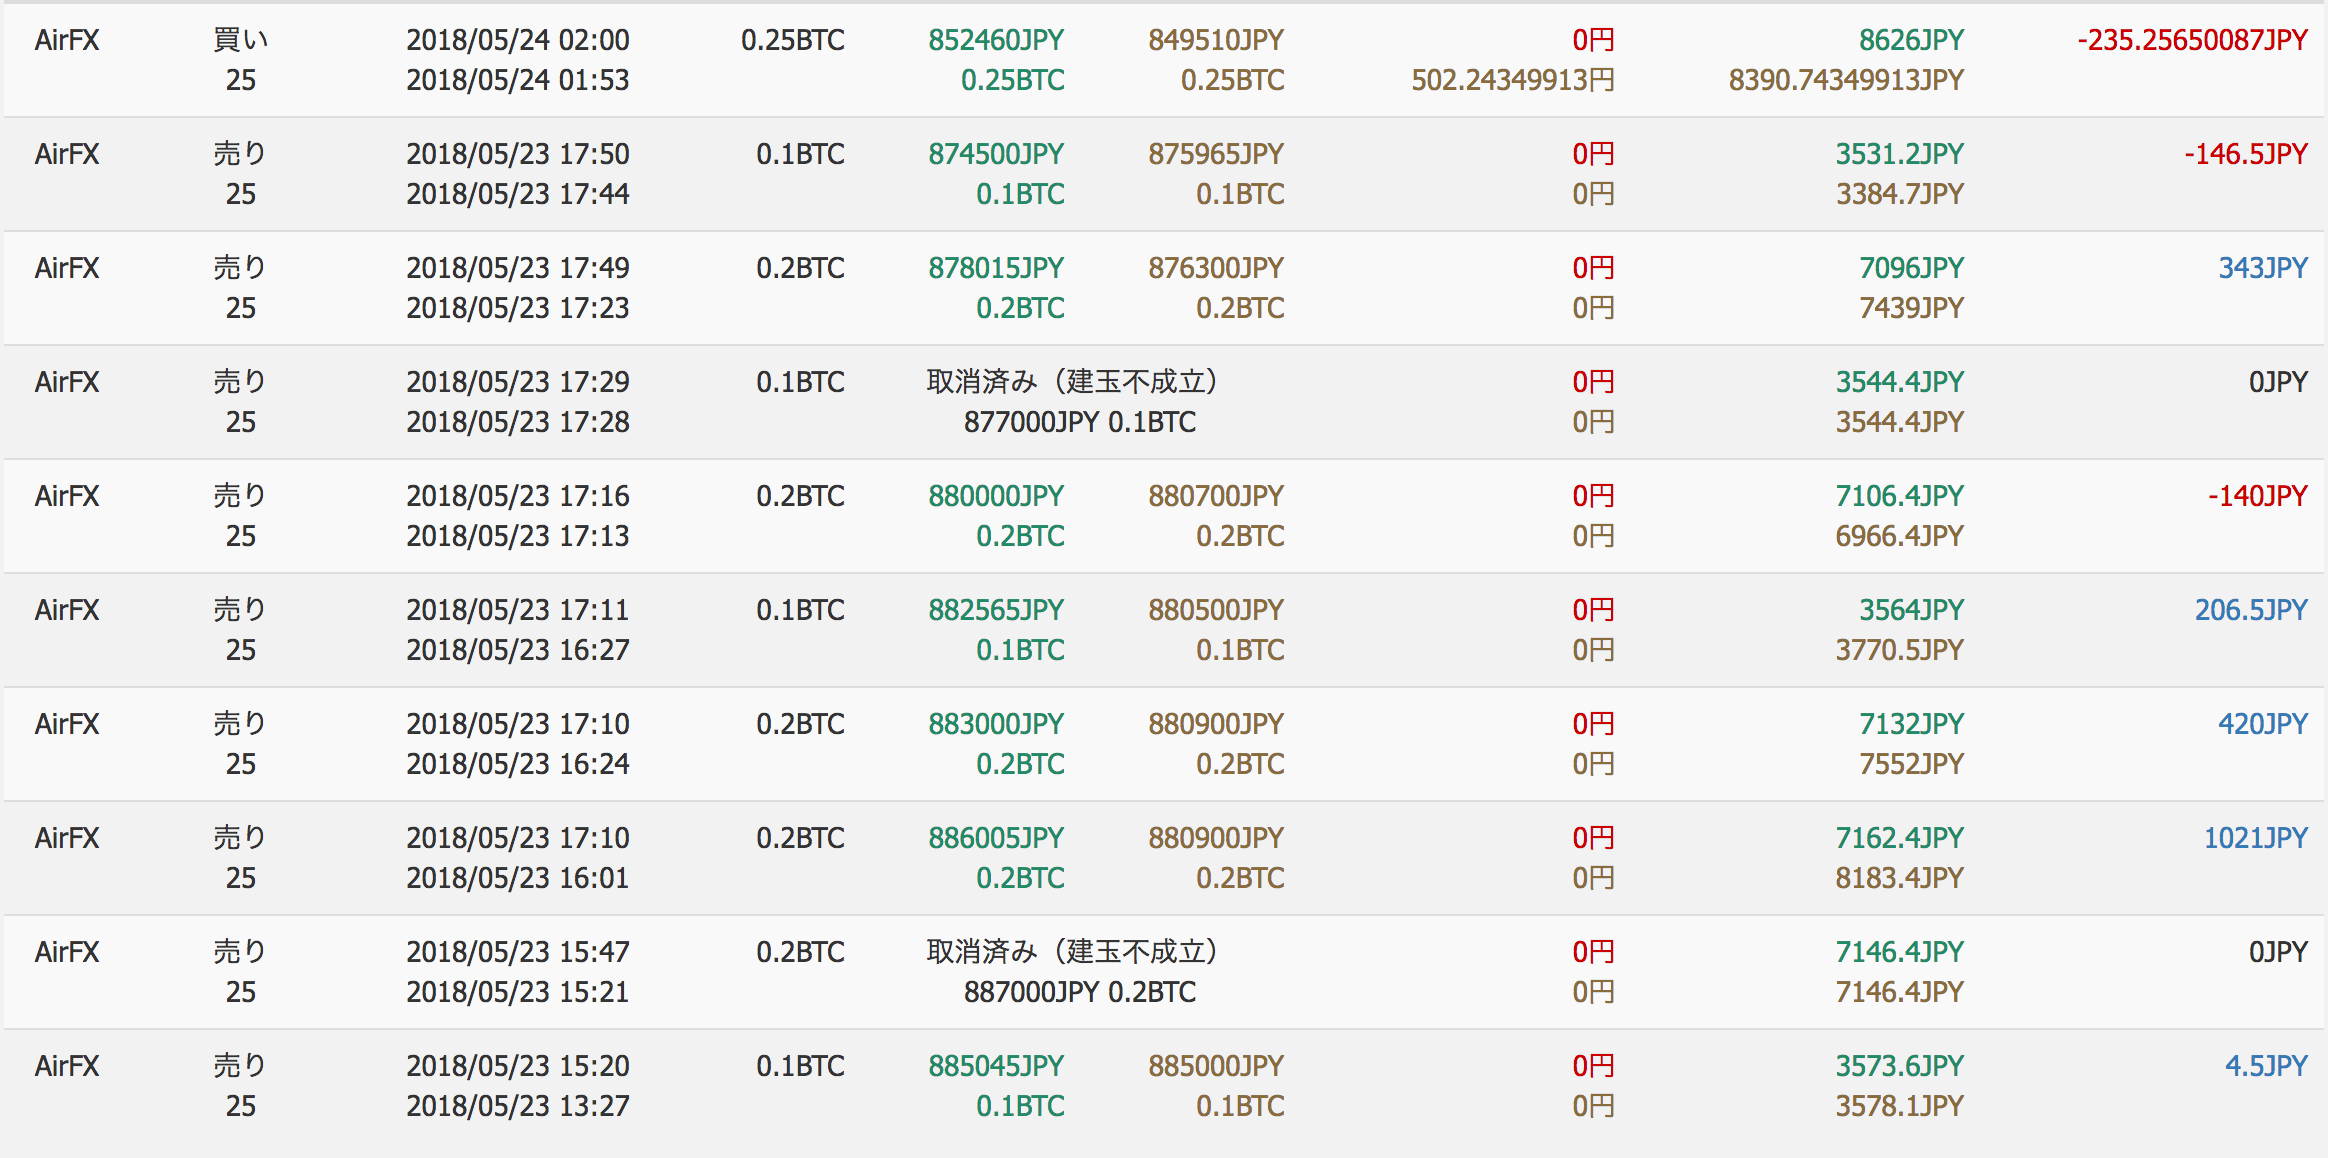Click the 887000JPY 0.2BTC cancelled order

(x=1080, y=992)
